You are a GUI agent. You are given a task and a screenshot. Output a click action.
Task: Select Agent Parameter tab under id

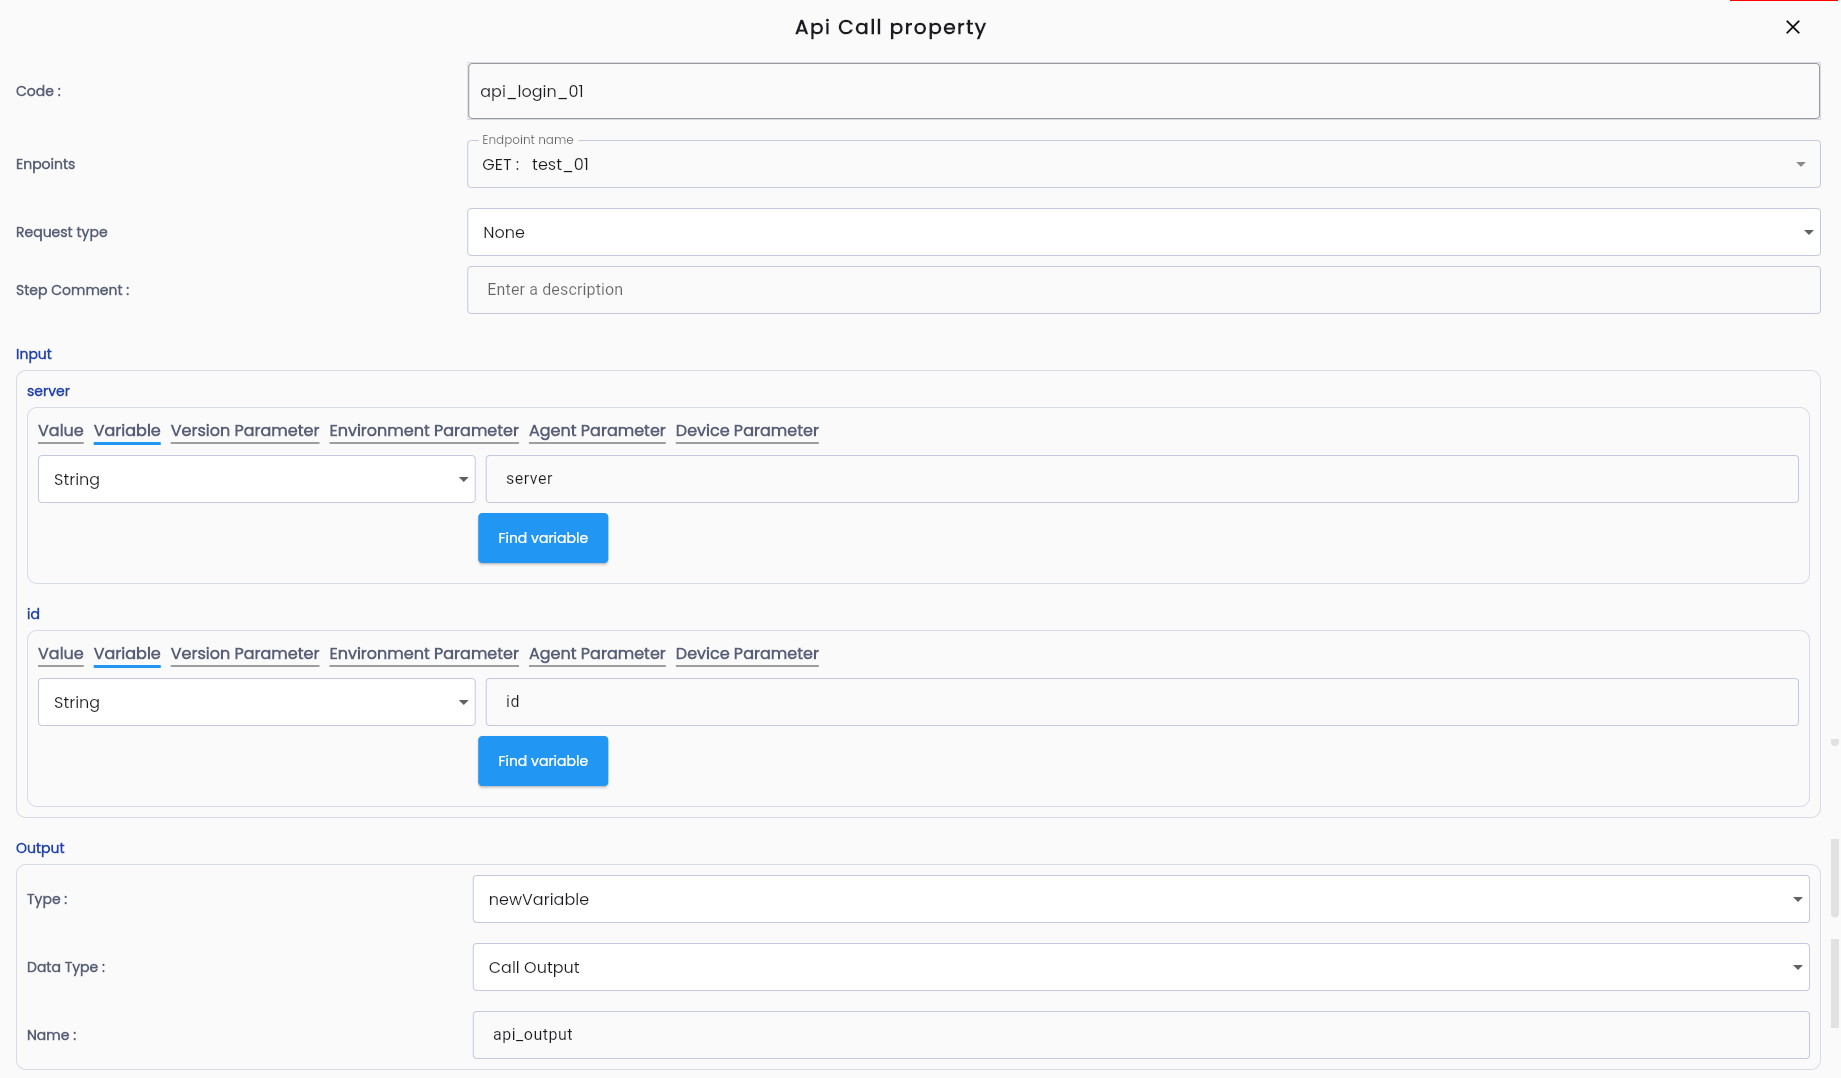tap(597, 654)
